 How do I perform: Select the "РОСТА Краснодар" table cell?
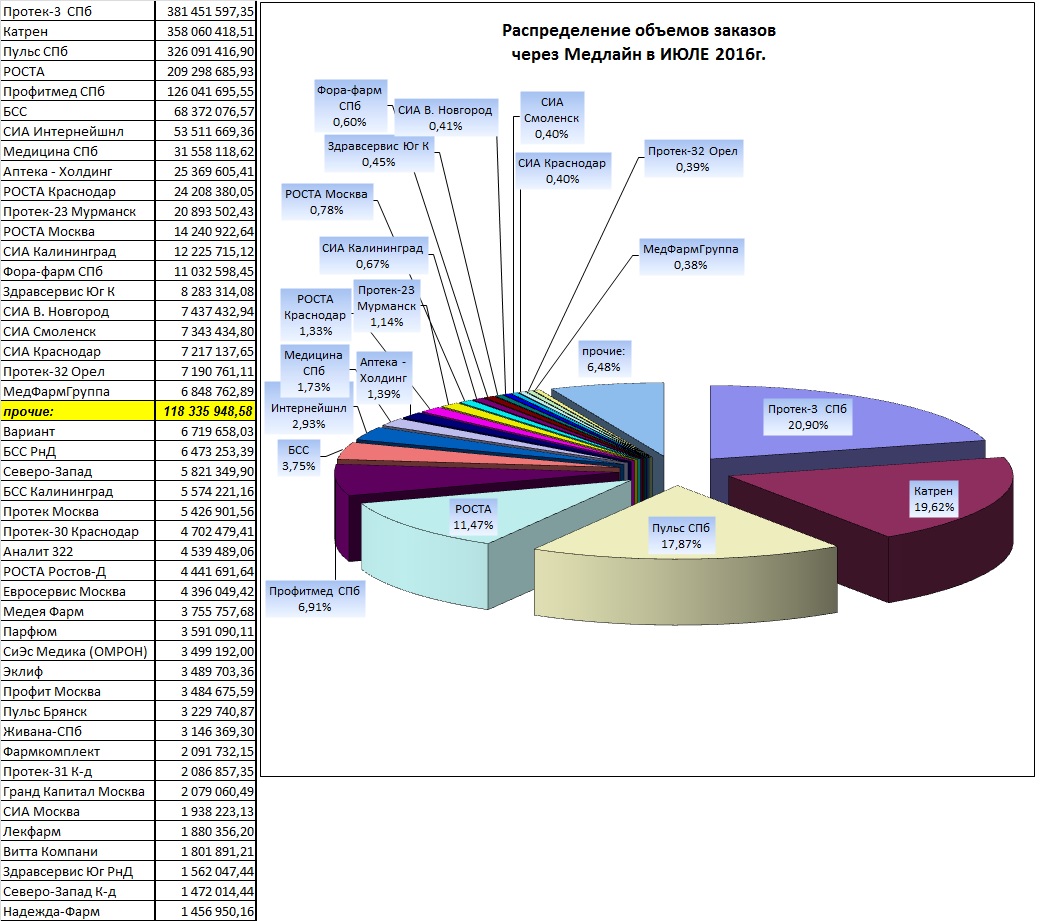[78, 191]
